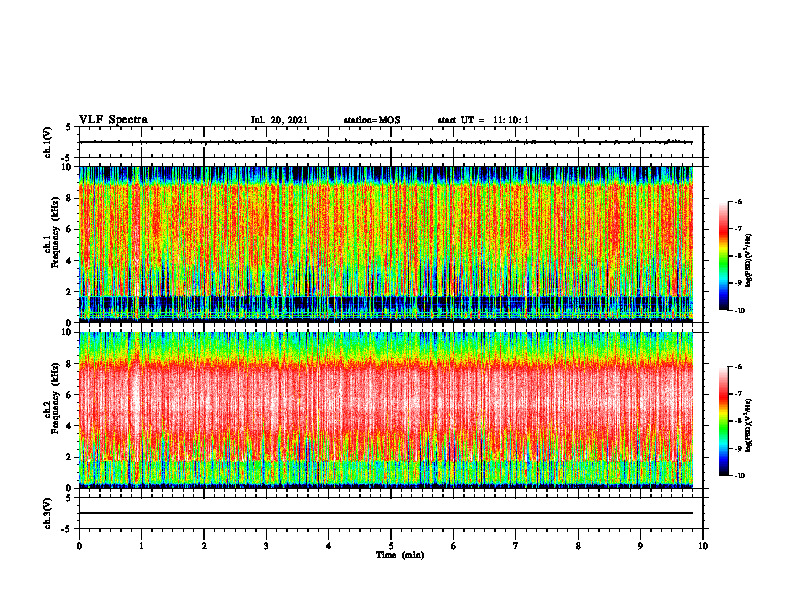
Task: Click the "-10" label on ch.2 colorbar
Action: coord(739,476)
